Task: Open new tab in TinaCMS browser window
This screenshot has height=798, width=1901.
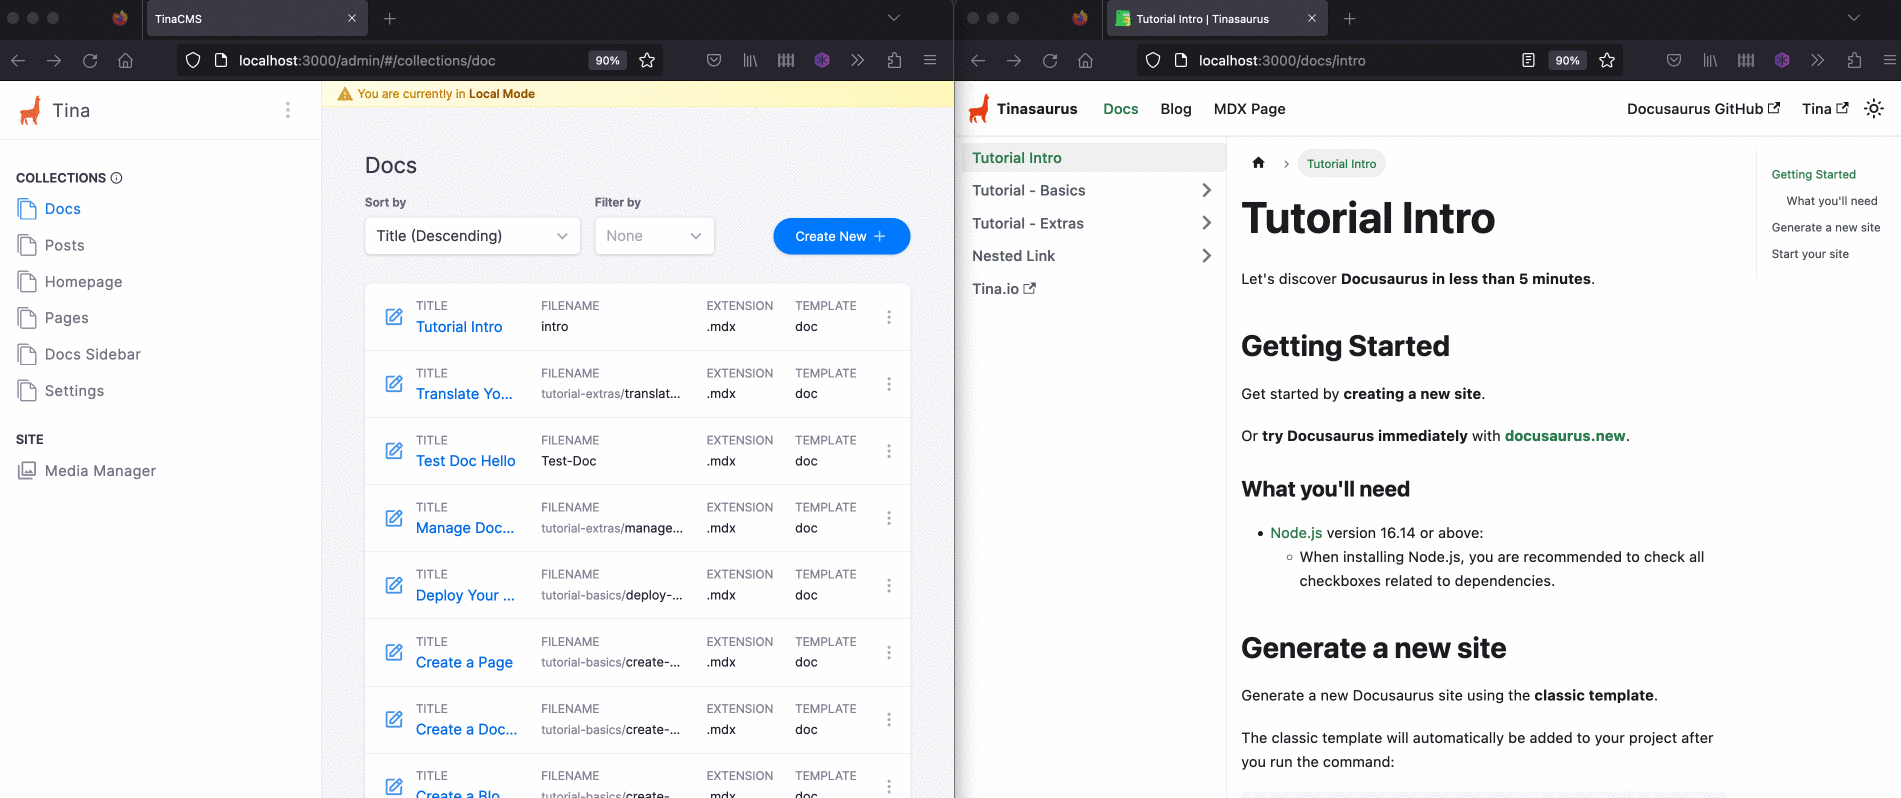Action: pos(390,18)
